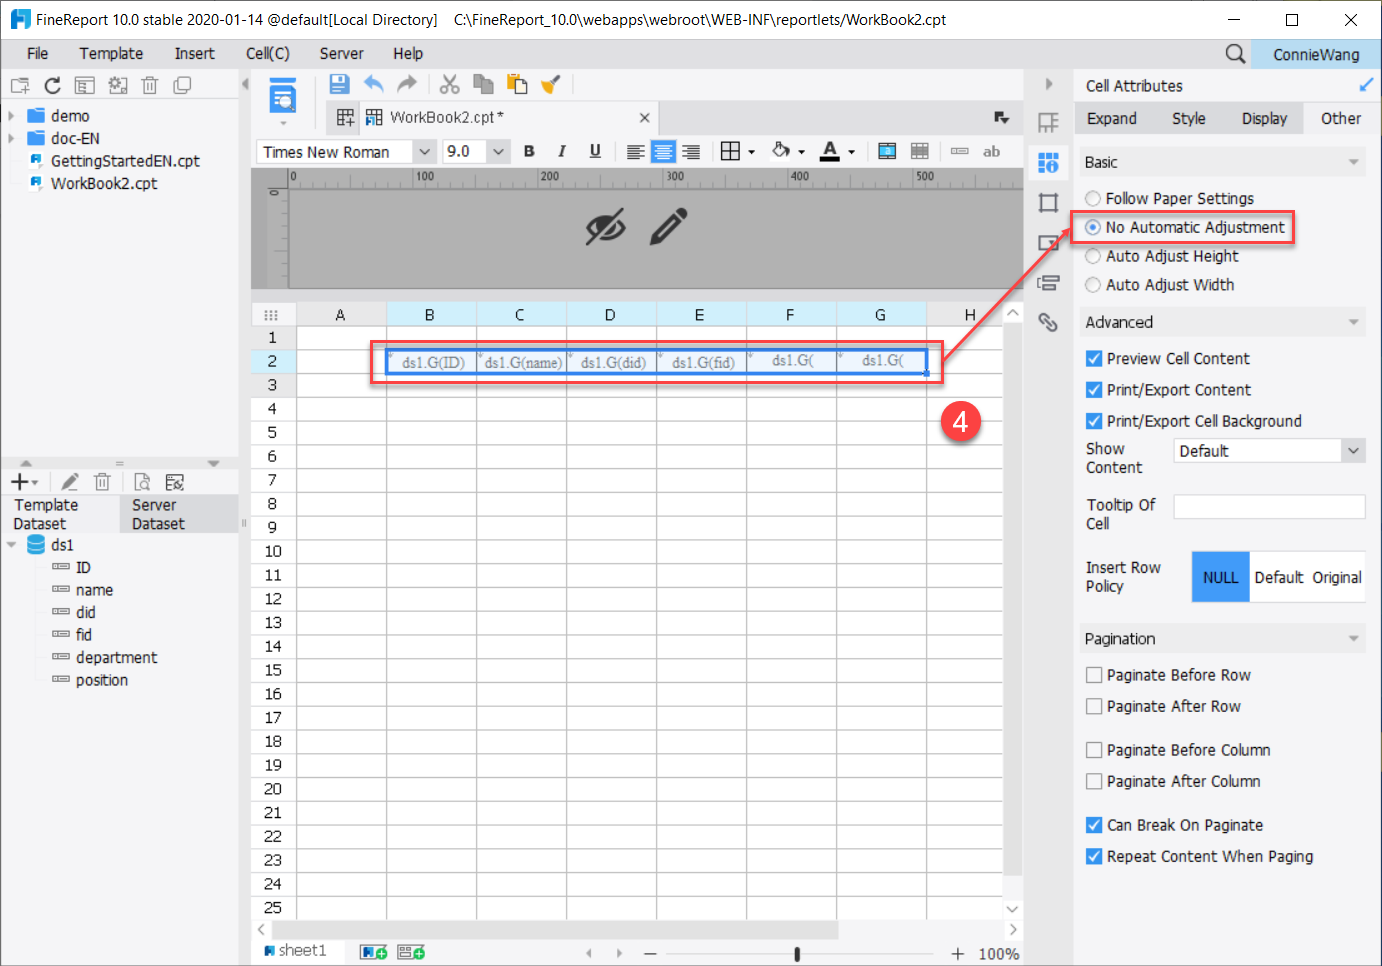Image resolution: width=1382 pixels, height=966 pixels.
Task: Toggle Bold formatting
Action: (x=529, y=151)
